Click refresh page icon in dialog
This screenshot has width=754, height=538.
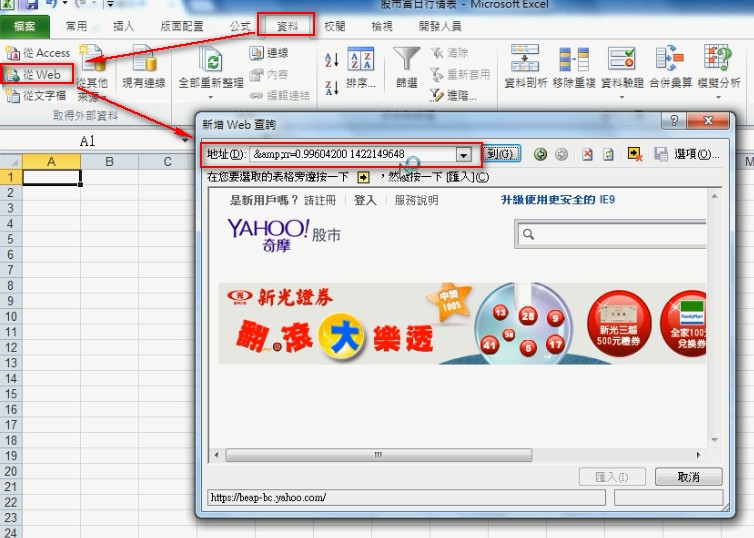608,154
